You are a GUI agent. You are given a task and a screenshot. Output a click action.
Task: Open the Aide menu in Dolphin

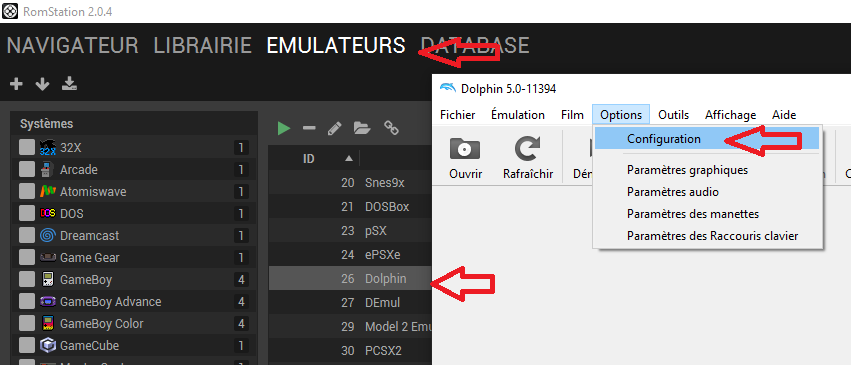[784, 115]
